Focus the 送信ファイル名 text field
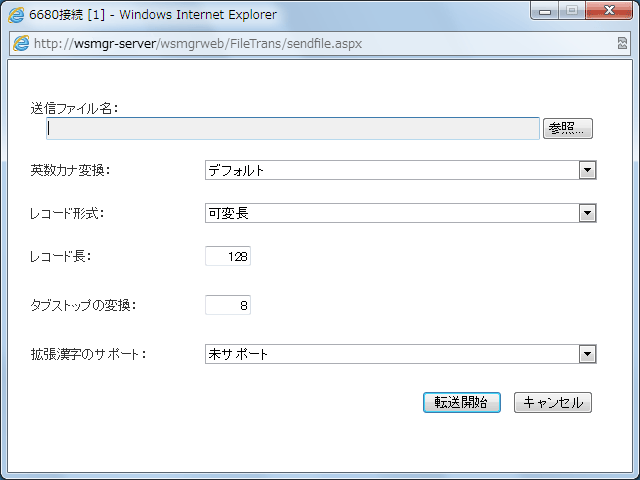 [293, 129]
